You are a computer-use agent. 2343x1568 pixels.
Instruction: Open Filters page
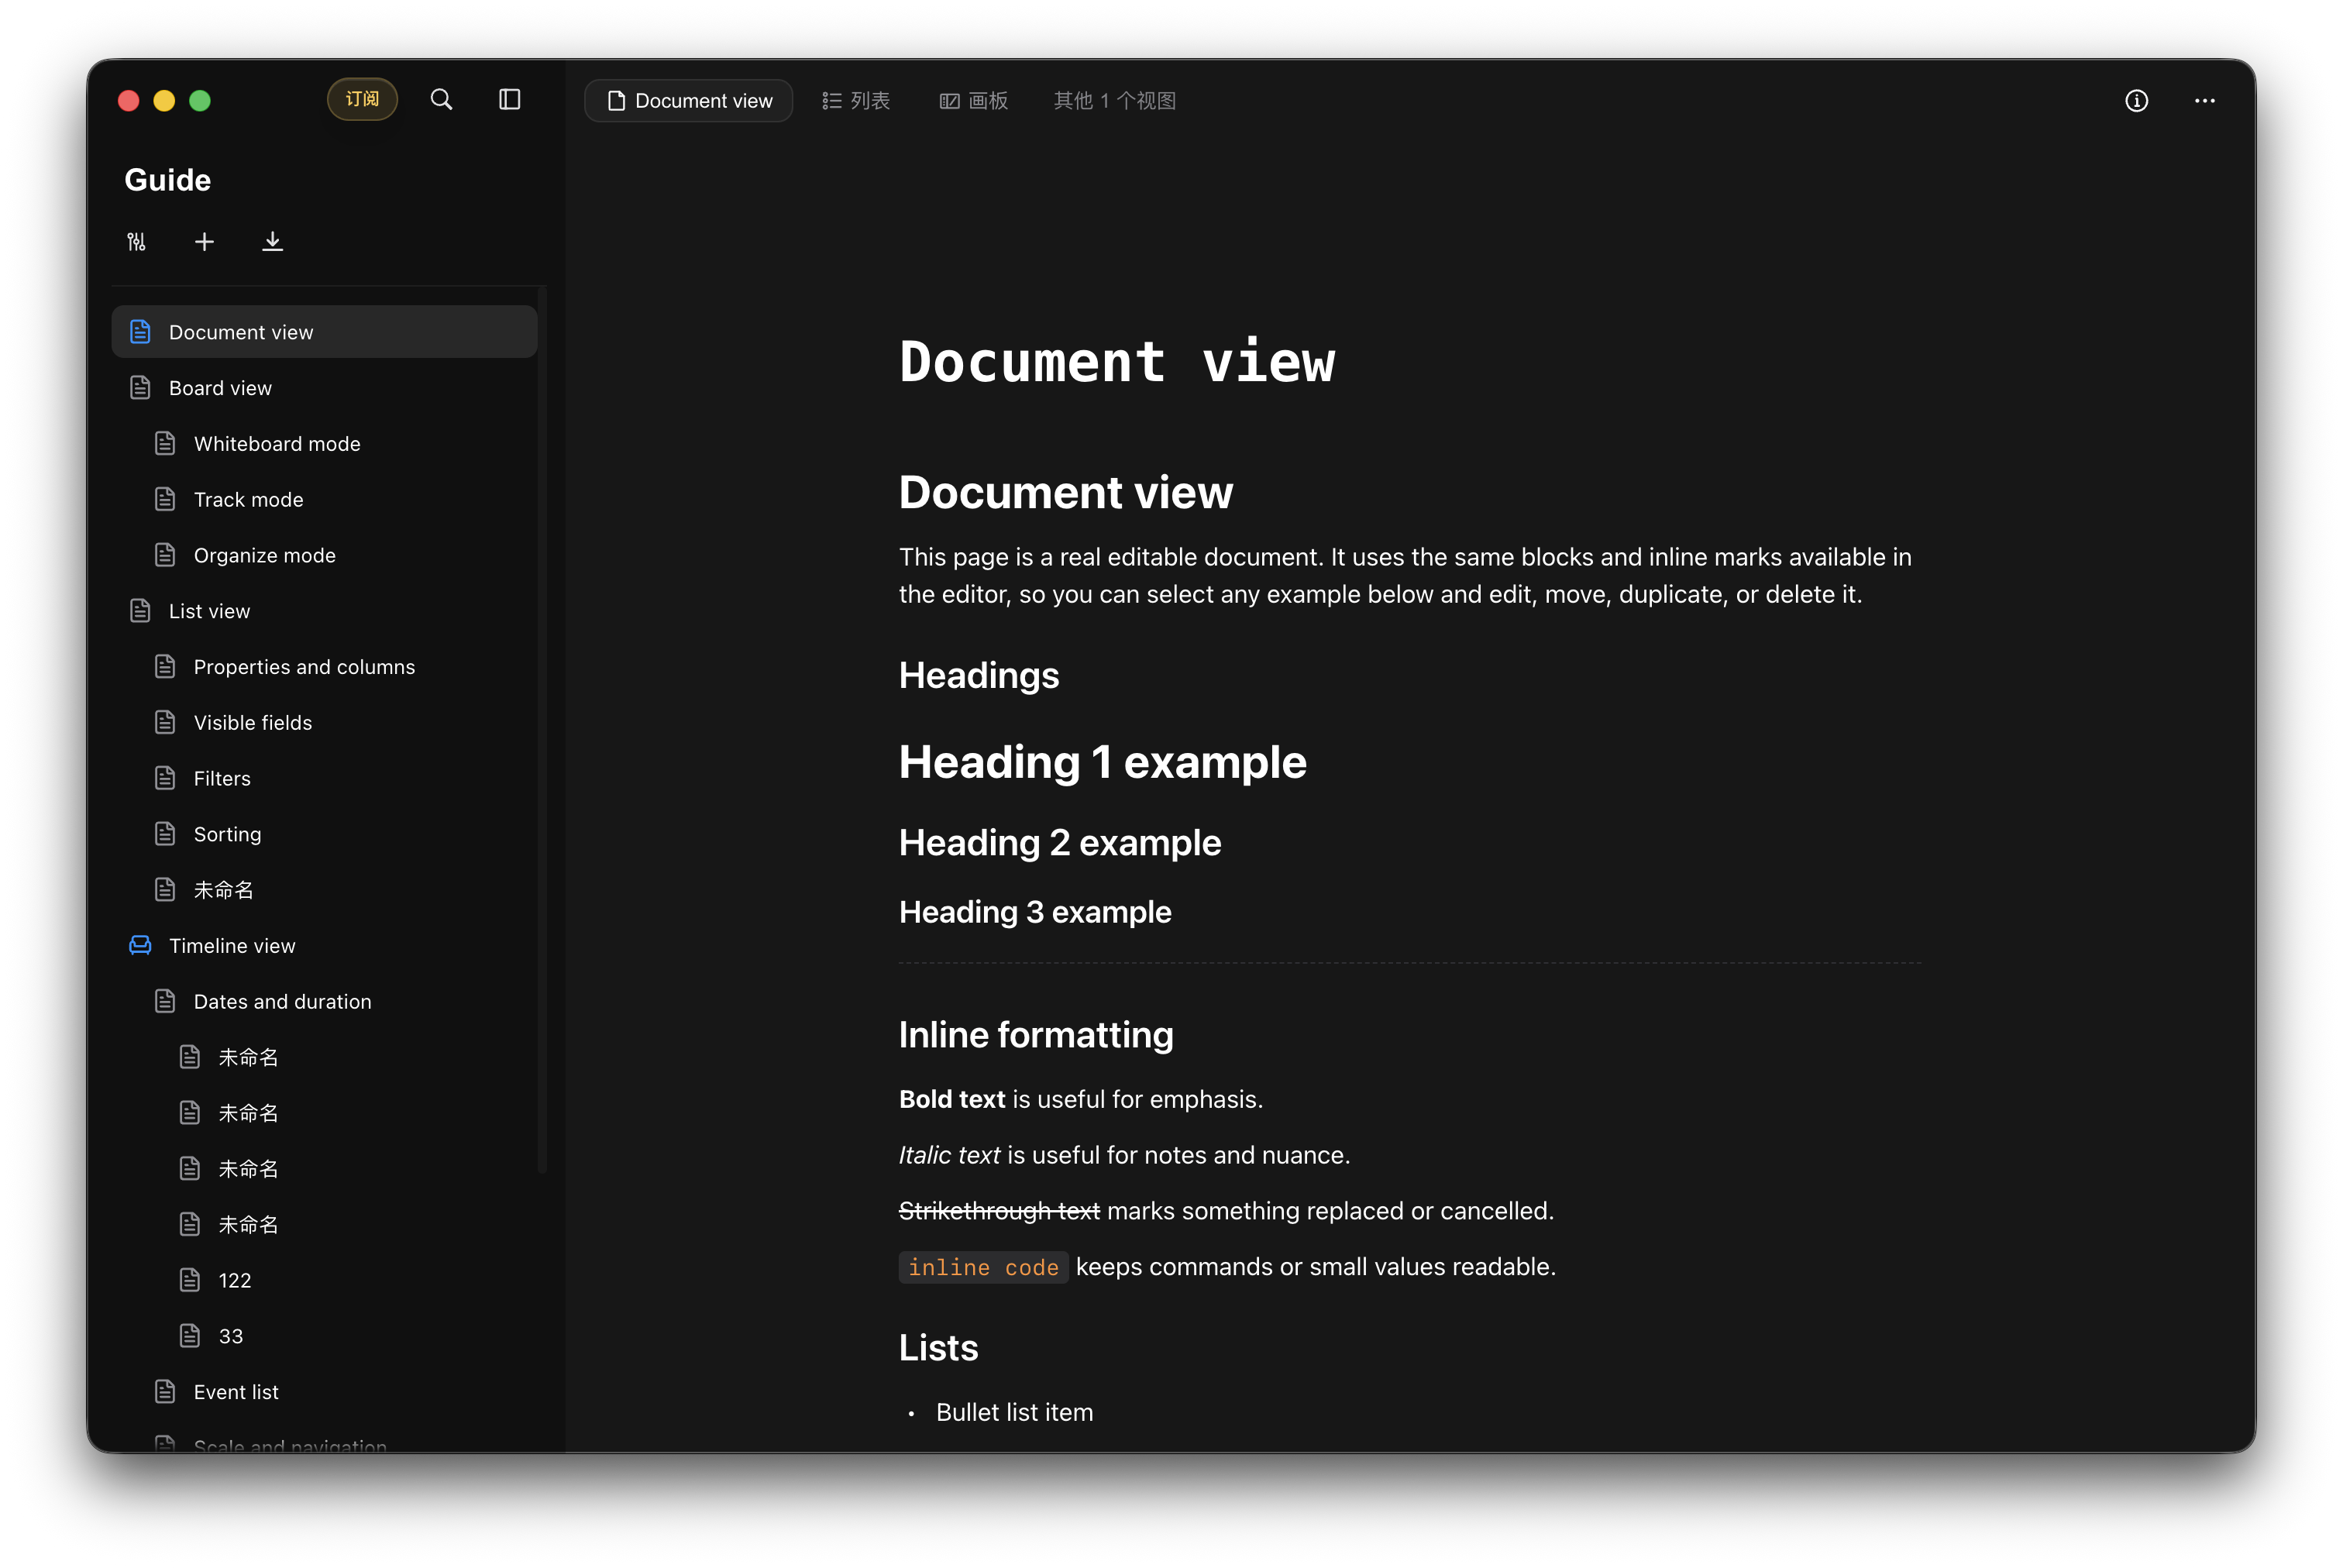(x=325, y=778)
